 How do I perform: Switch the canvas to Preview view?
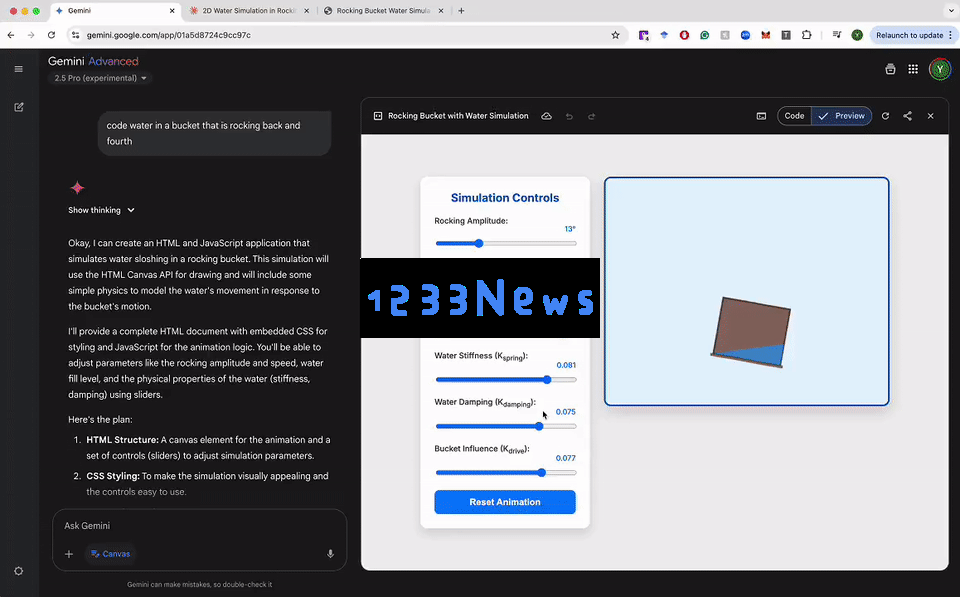[842, 116]
